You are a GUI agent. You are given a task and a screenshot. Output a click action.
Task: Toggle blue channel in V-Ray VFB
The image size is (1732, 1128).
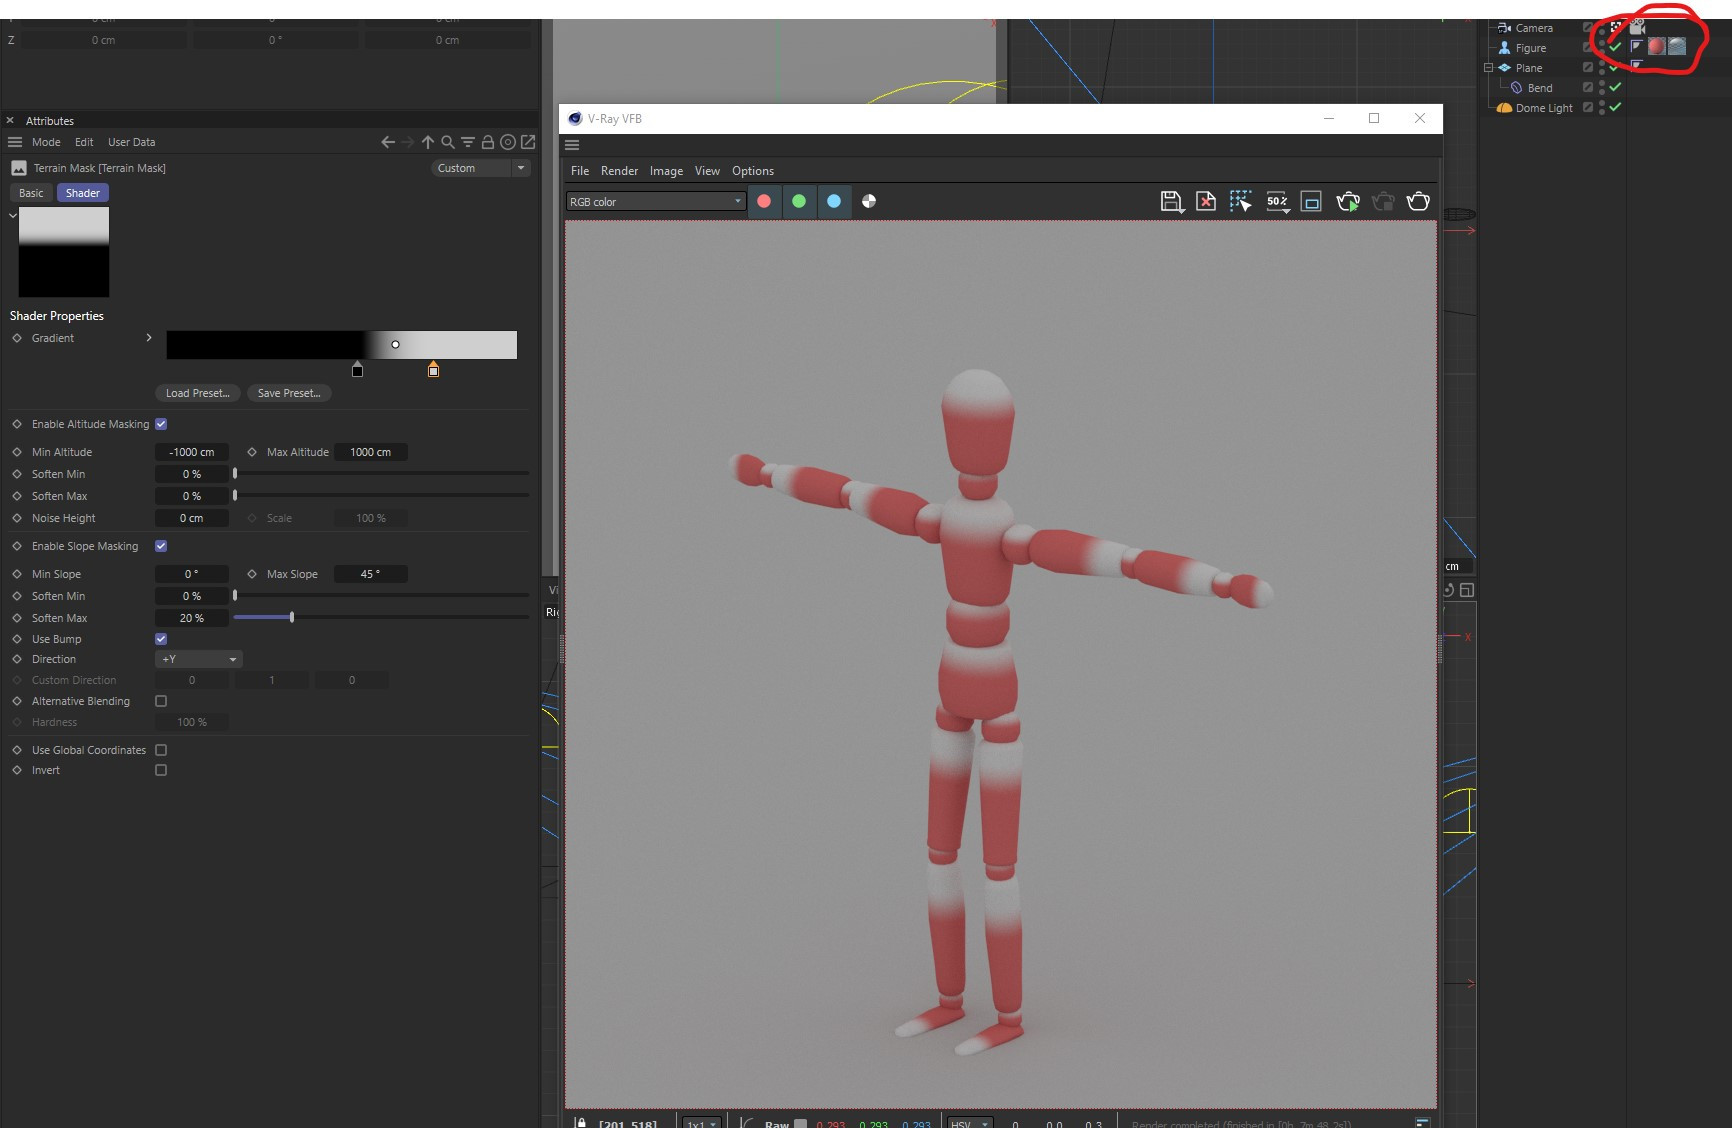click(834, 201)
